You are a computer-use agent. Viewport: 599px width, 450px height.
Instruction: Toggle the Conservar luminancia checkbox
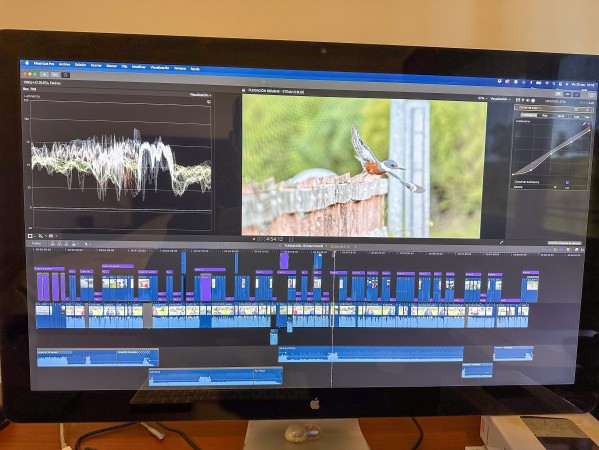tap(567, 183)
